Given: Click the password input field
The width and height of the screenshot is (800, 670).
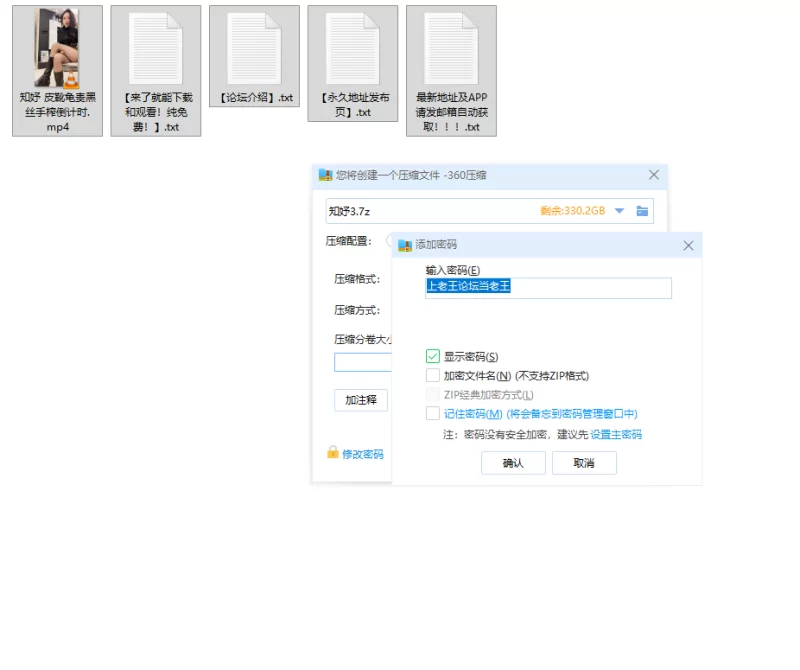Looking at the screenshot, I should coord(548,288).
